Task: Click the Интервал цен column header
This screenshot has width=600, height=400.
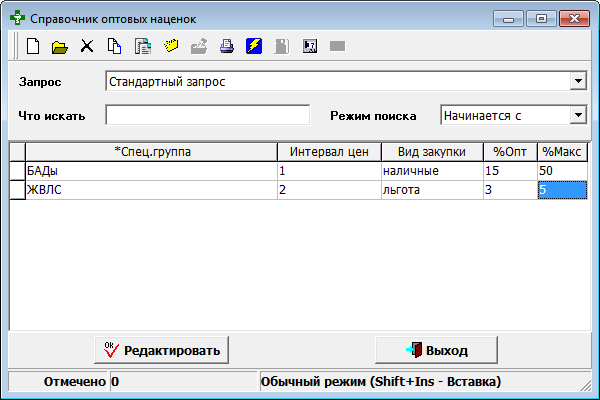Action: (329, 152)
